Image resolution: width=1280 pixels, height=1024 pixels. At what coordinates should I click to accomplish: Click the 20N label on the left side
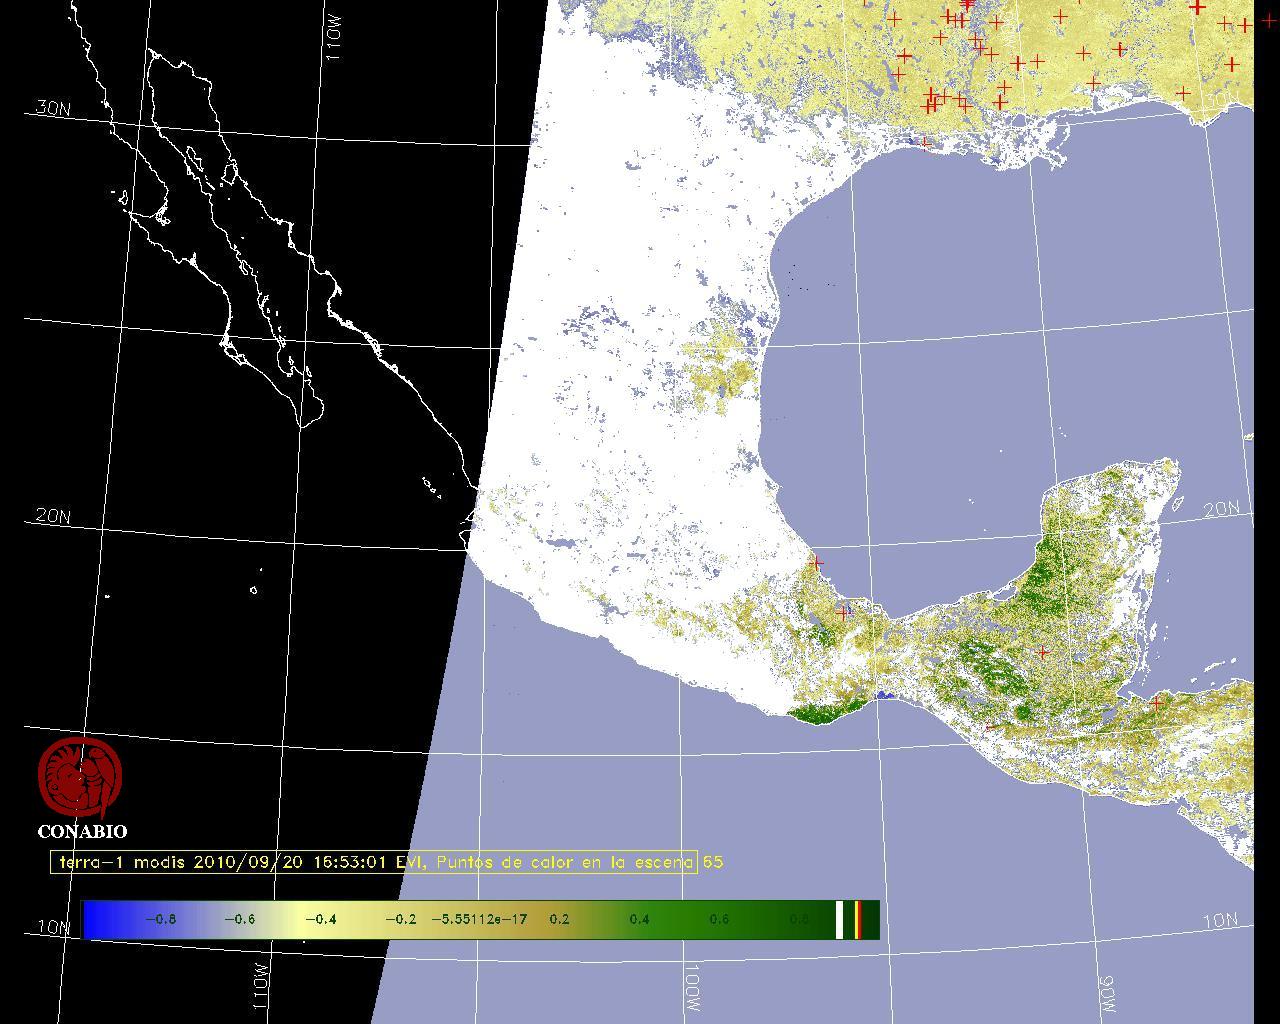click(53, 517)
